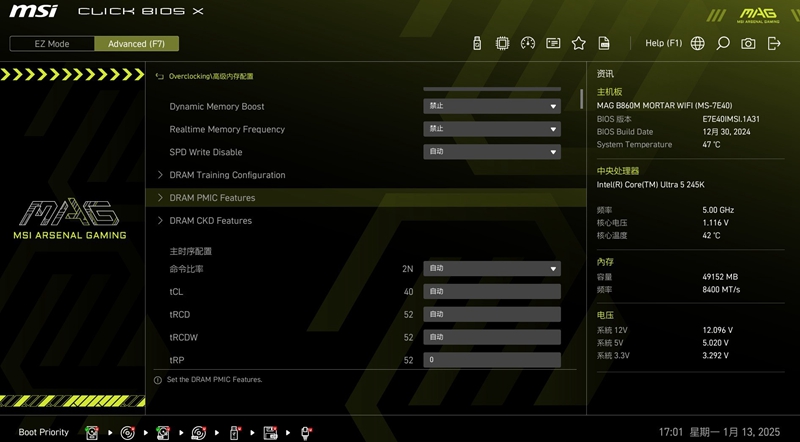The width and height of the screenshot is (800, 442).
Task: Open search with the magnifier icon
Action: tap(723, 43)
